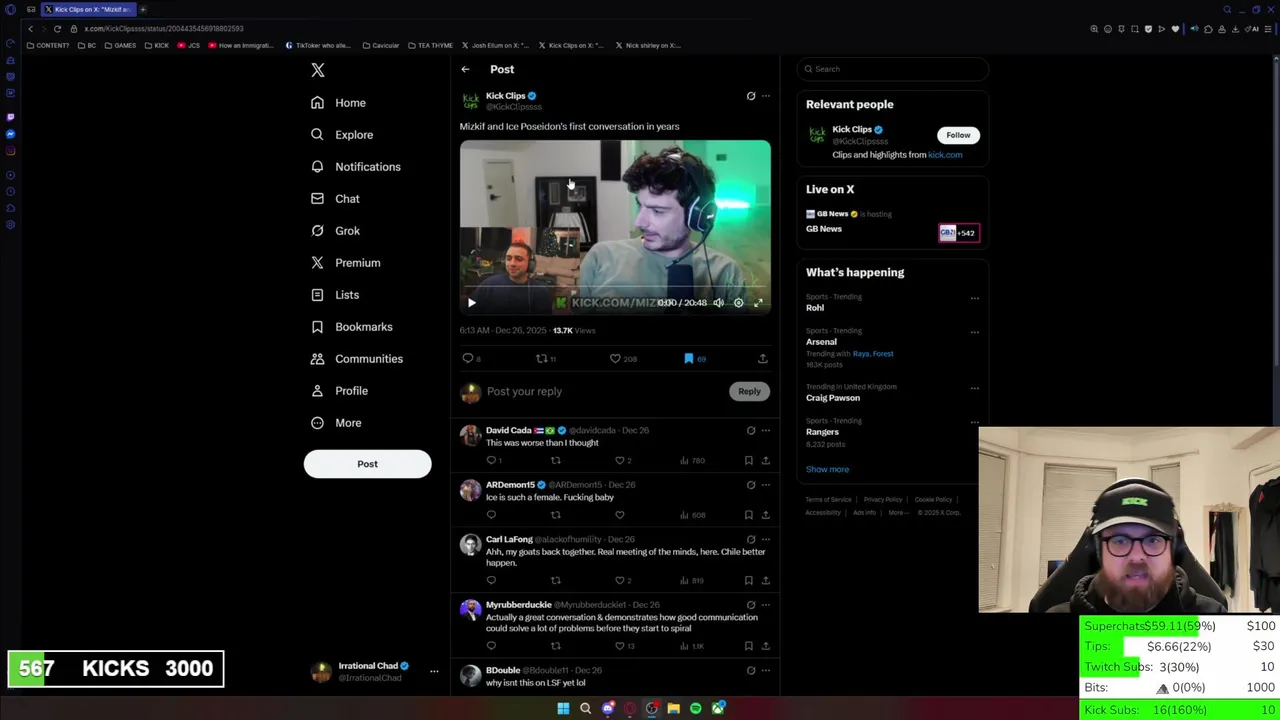Reply to main post comment icon
Image resolution: width=1280 pixels, height=720 pixels.
click(x=468, y=358)
